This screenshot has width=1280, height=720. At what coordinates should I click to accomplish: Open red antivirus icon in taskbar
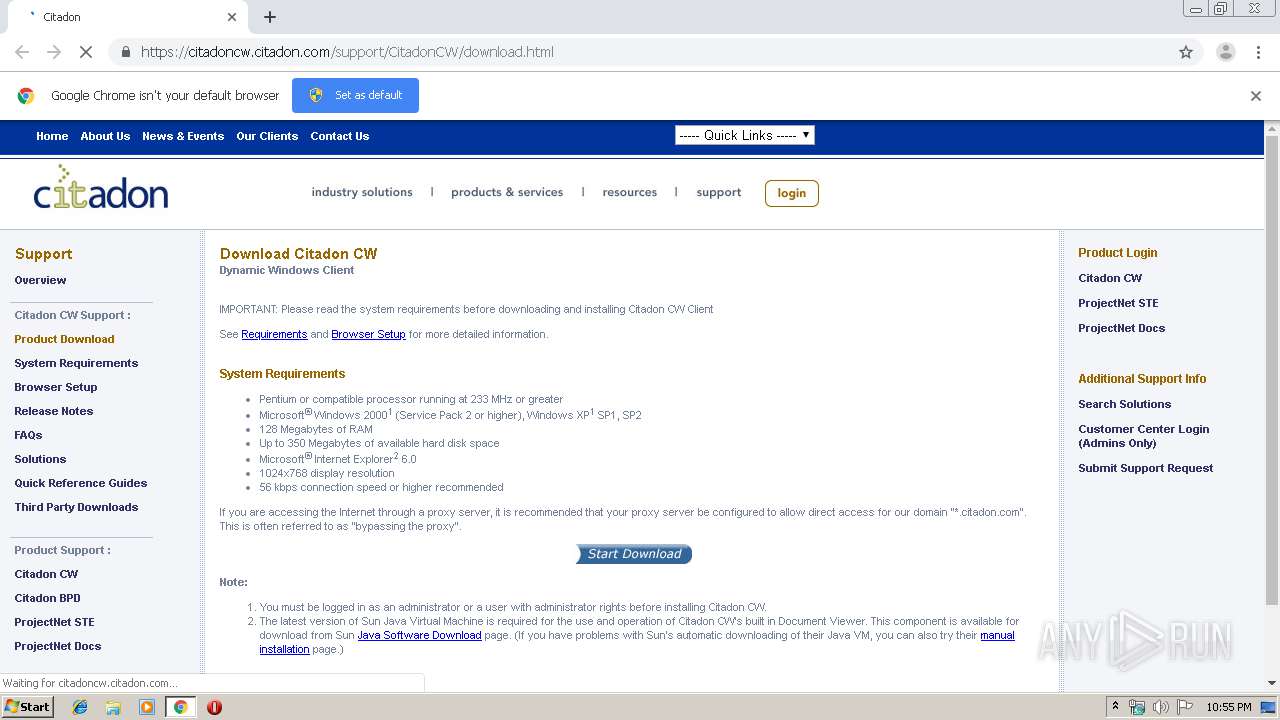[x=214, y=707]
